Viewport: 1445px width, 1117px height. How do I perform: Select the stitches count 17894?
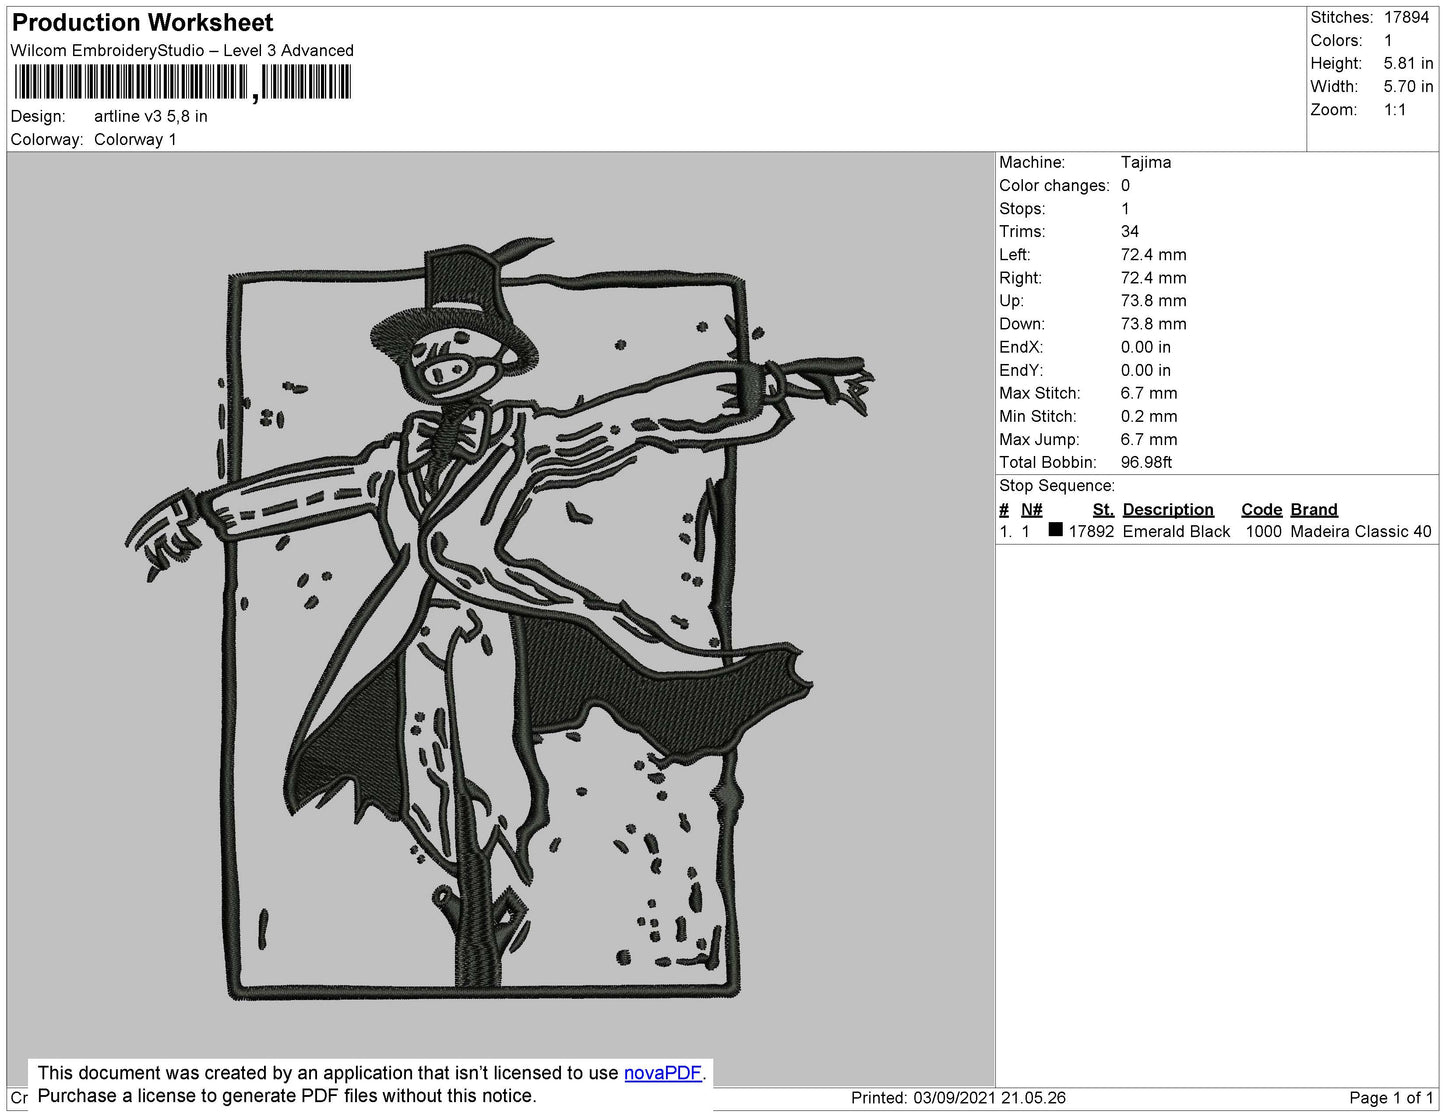[1406, 17]
